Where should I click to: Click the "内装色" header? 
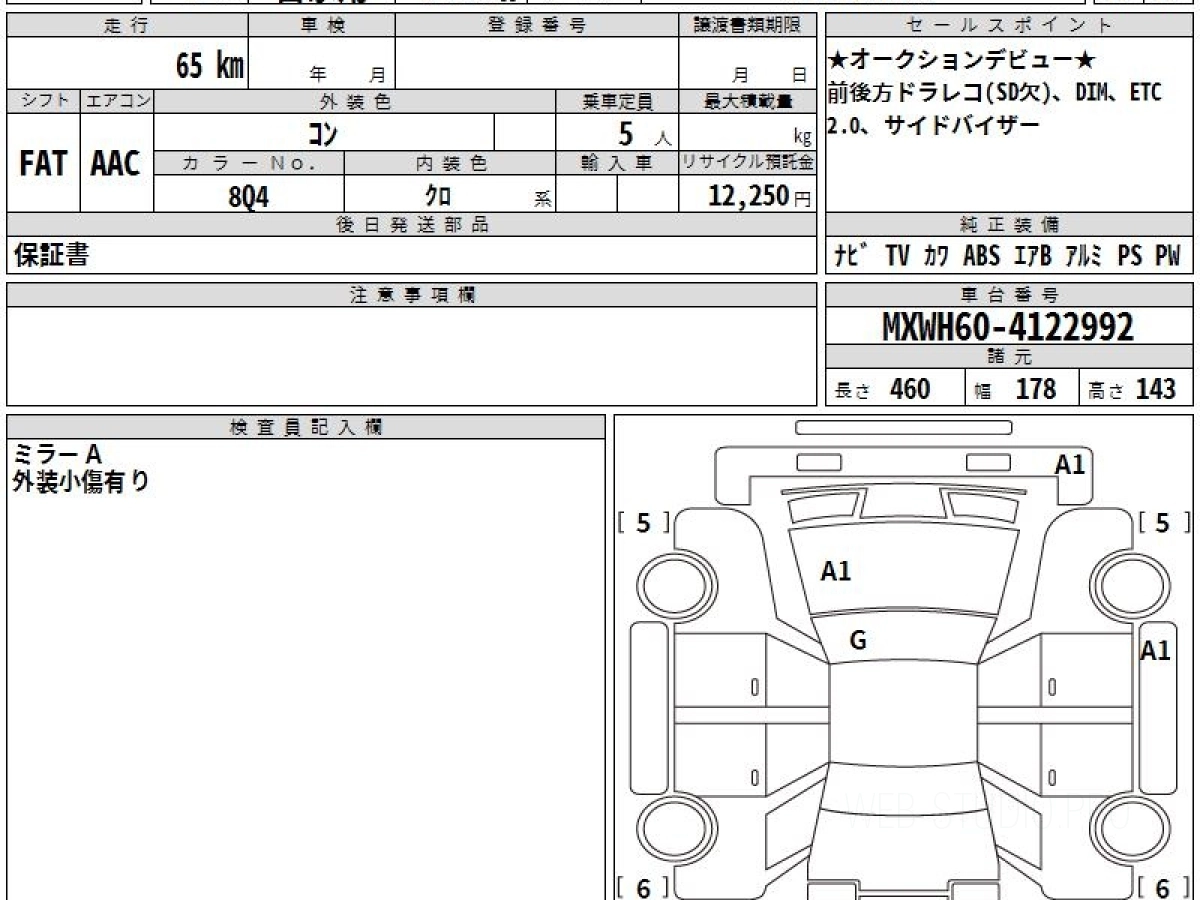pyautogui.click(x=450, y=163)
